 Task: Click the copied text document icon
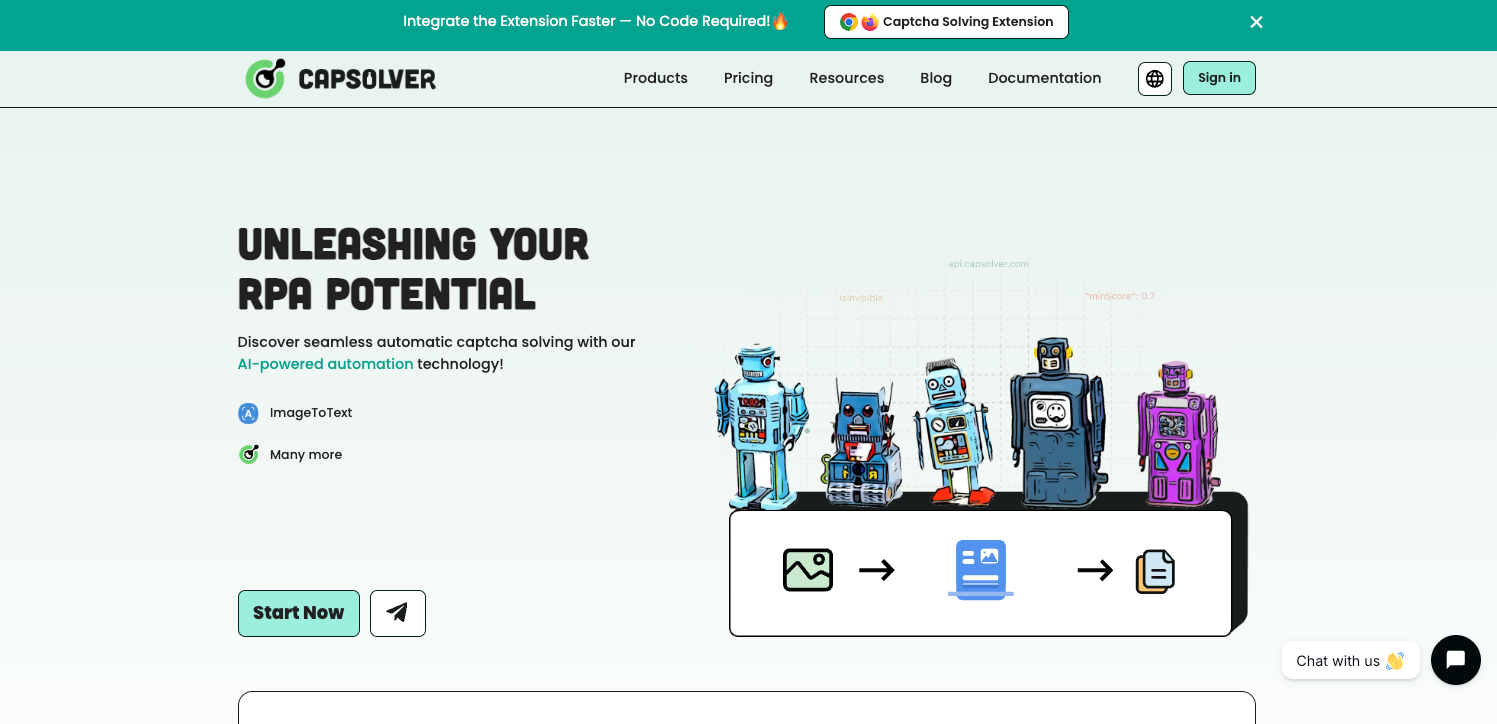1155,571
